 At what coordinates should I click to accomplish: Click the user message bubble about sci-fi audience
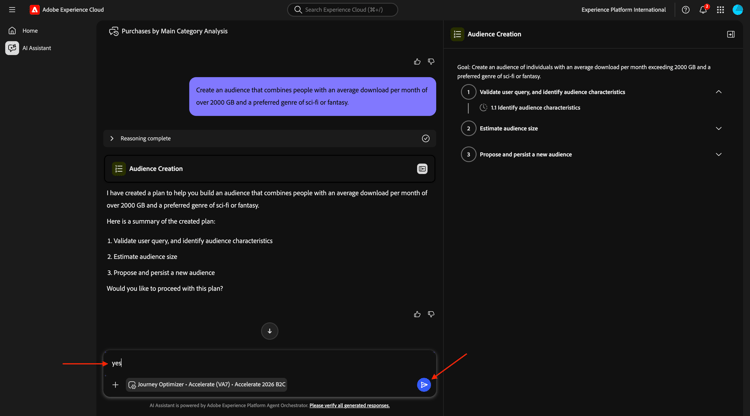point(312,96)
